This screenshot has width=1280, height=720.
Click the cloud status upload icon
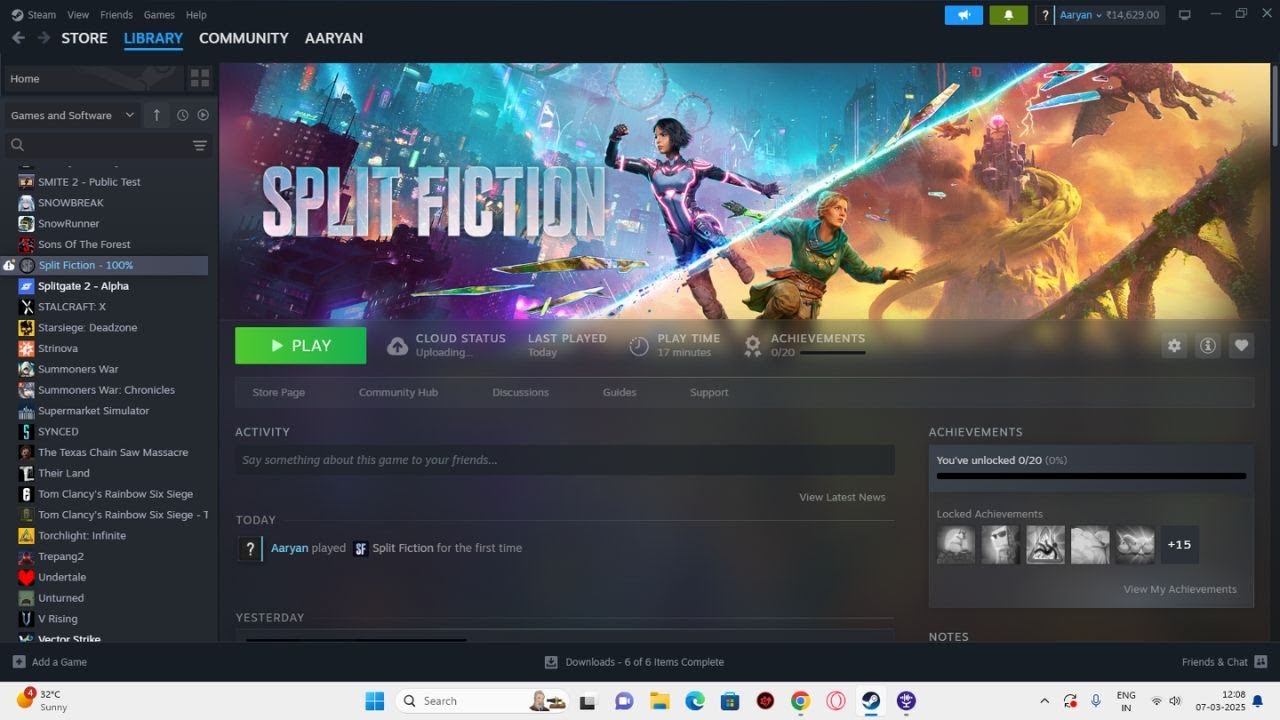click(397, 345)
